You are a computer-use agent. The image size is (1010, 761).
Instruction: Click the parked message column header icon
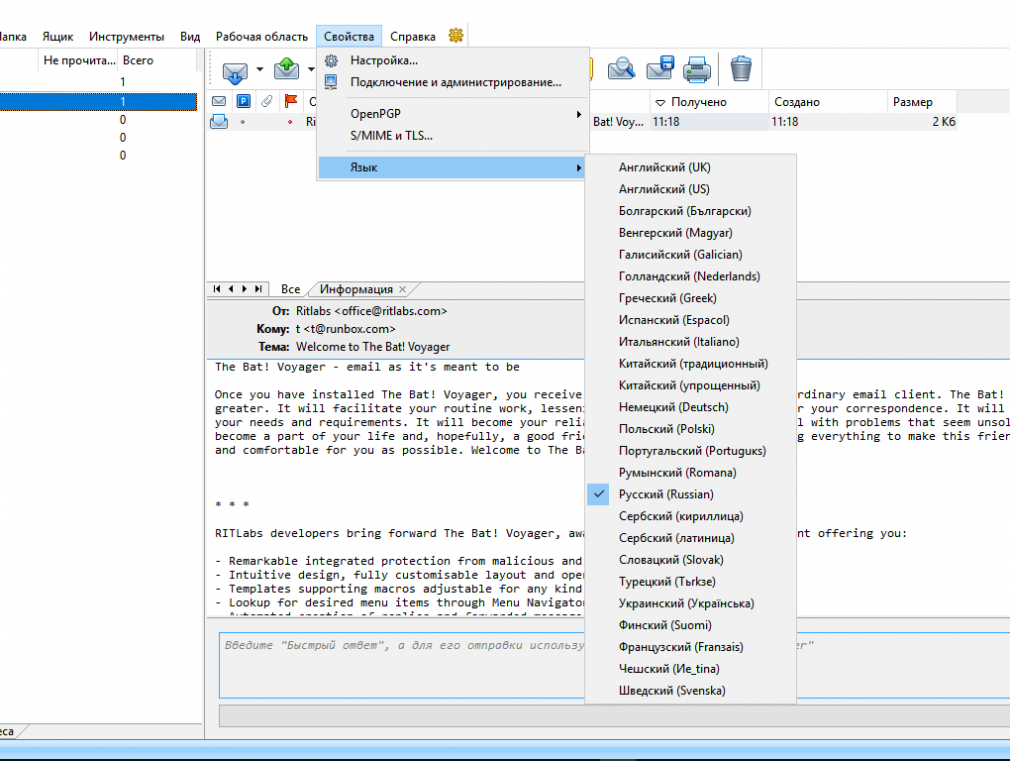(243, 101)
